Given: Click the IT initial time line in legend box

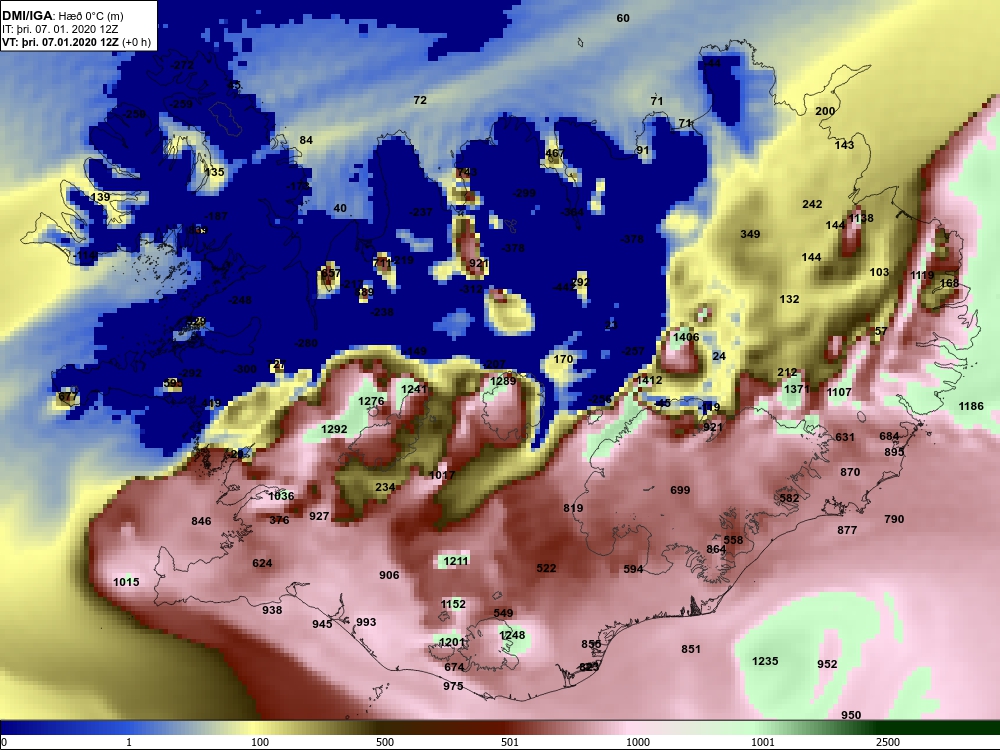Looking at the screenshot, I should tap(60, 29).
